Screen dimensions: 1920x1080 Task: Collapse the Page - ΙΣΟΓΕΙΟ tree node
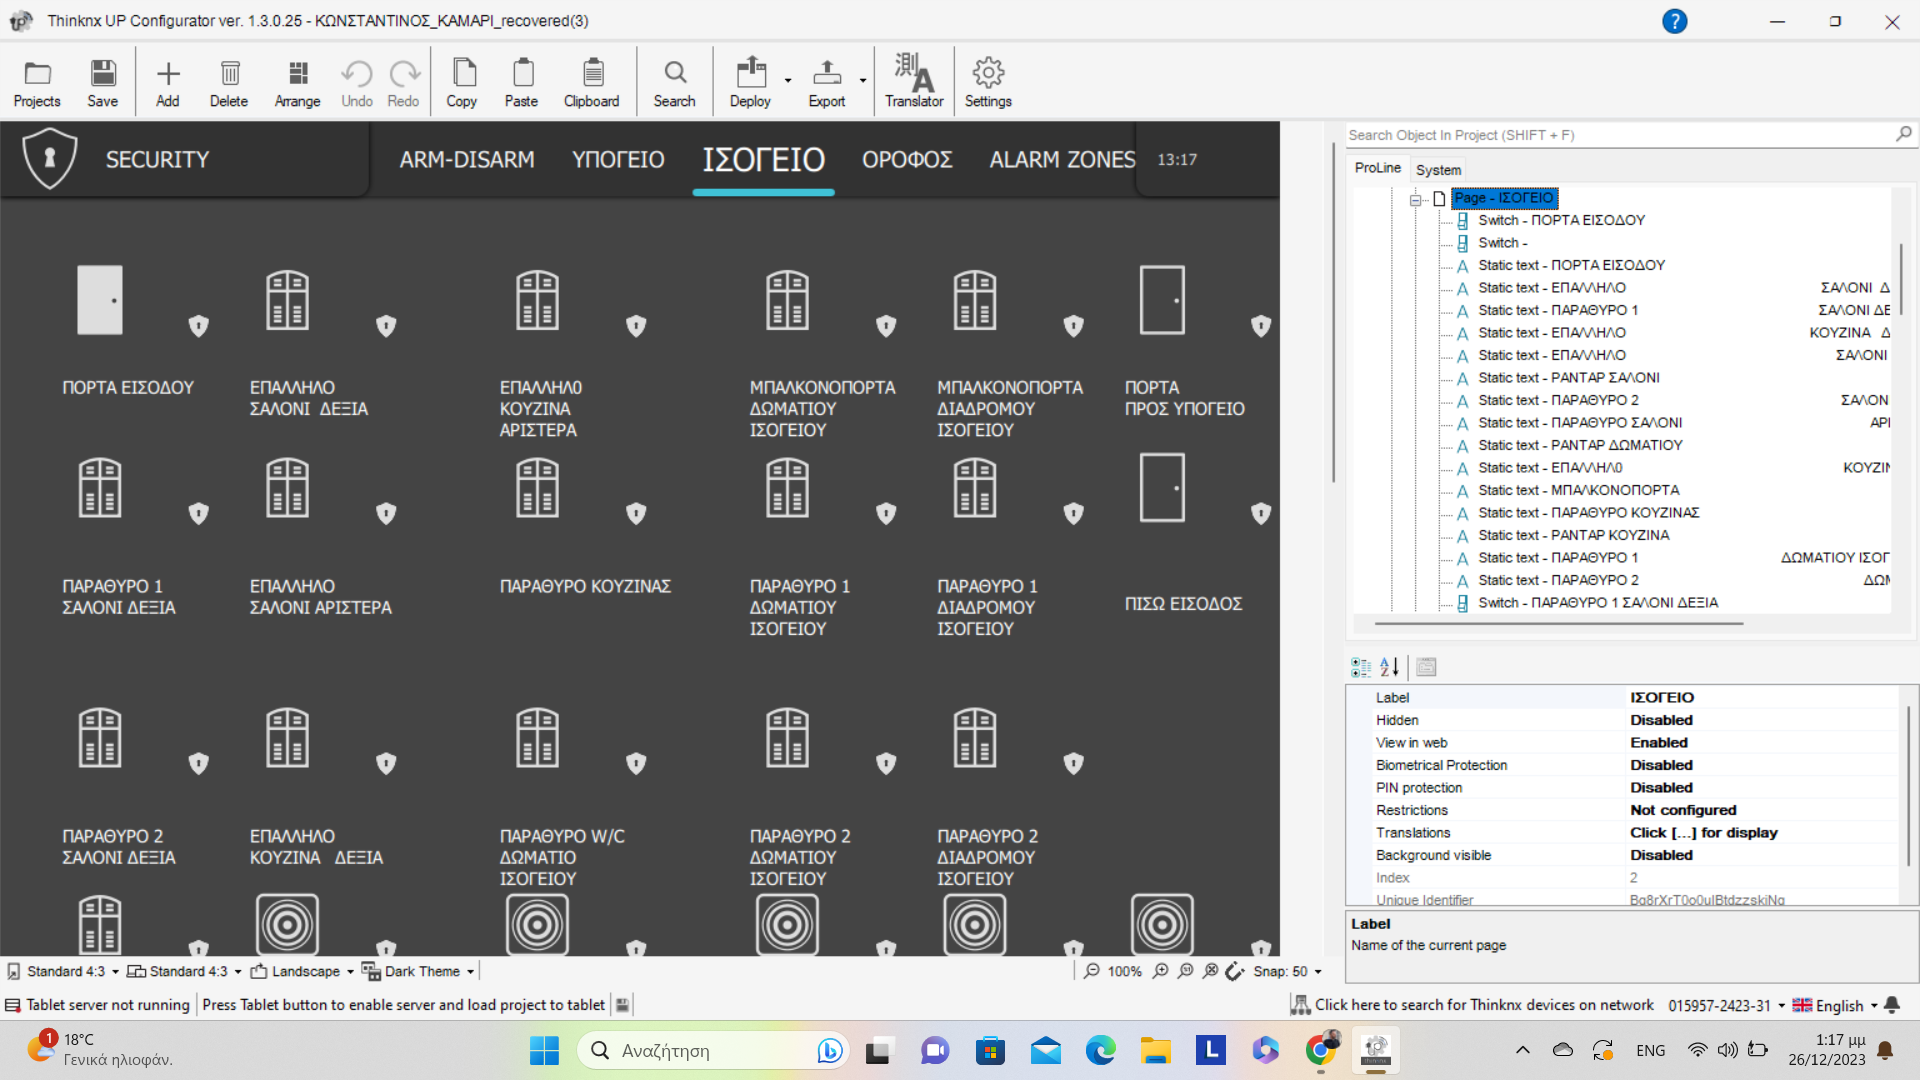(x=1416, y=199)
